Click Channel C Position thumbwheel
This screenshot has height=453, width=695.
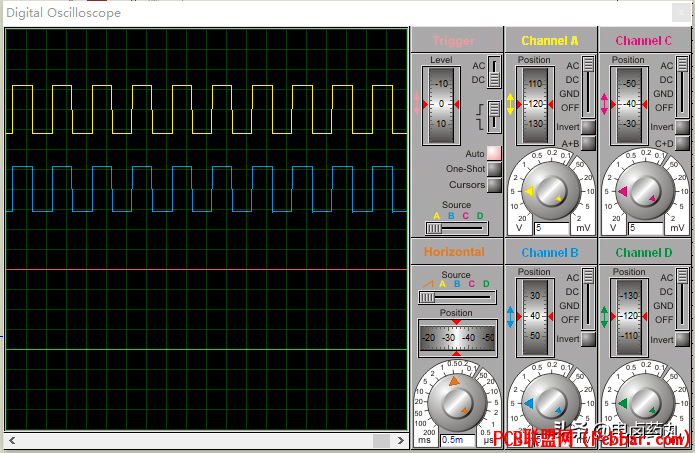point(629,105)
